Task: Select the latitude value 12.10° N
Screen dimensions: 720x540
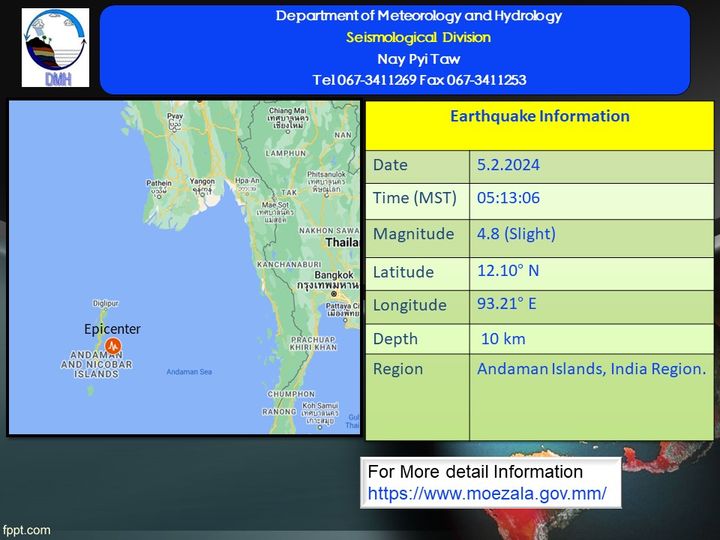Action: point(510,269)
